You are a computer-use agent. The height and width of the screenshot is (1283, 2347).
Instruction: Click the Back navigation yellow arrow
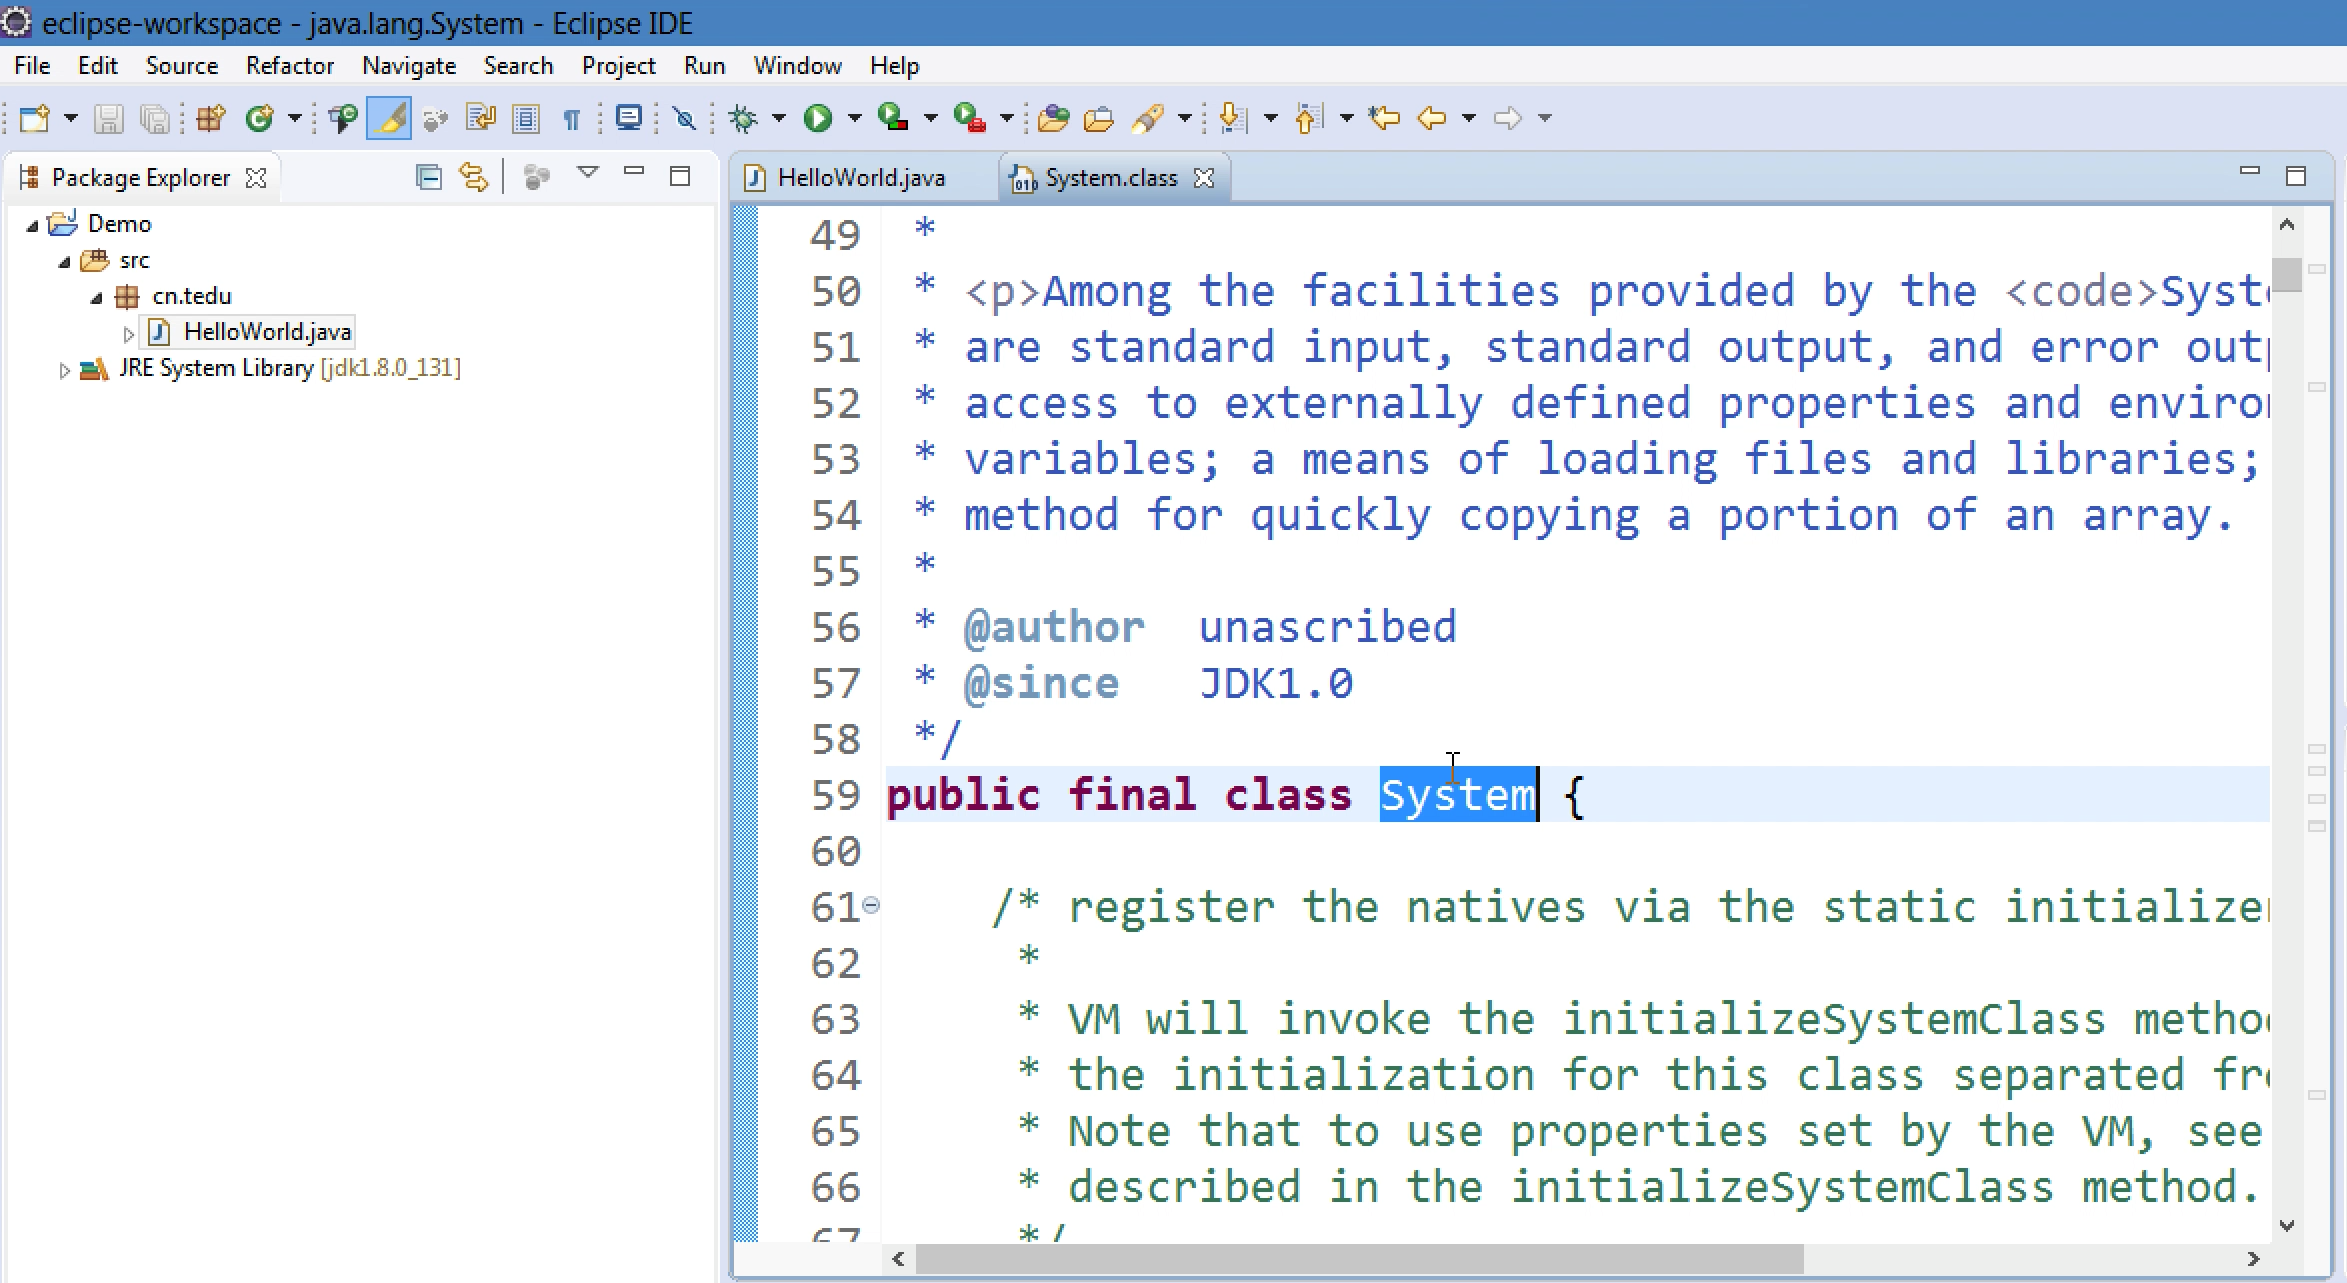click(x=1432, y=118)
